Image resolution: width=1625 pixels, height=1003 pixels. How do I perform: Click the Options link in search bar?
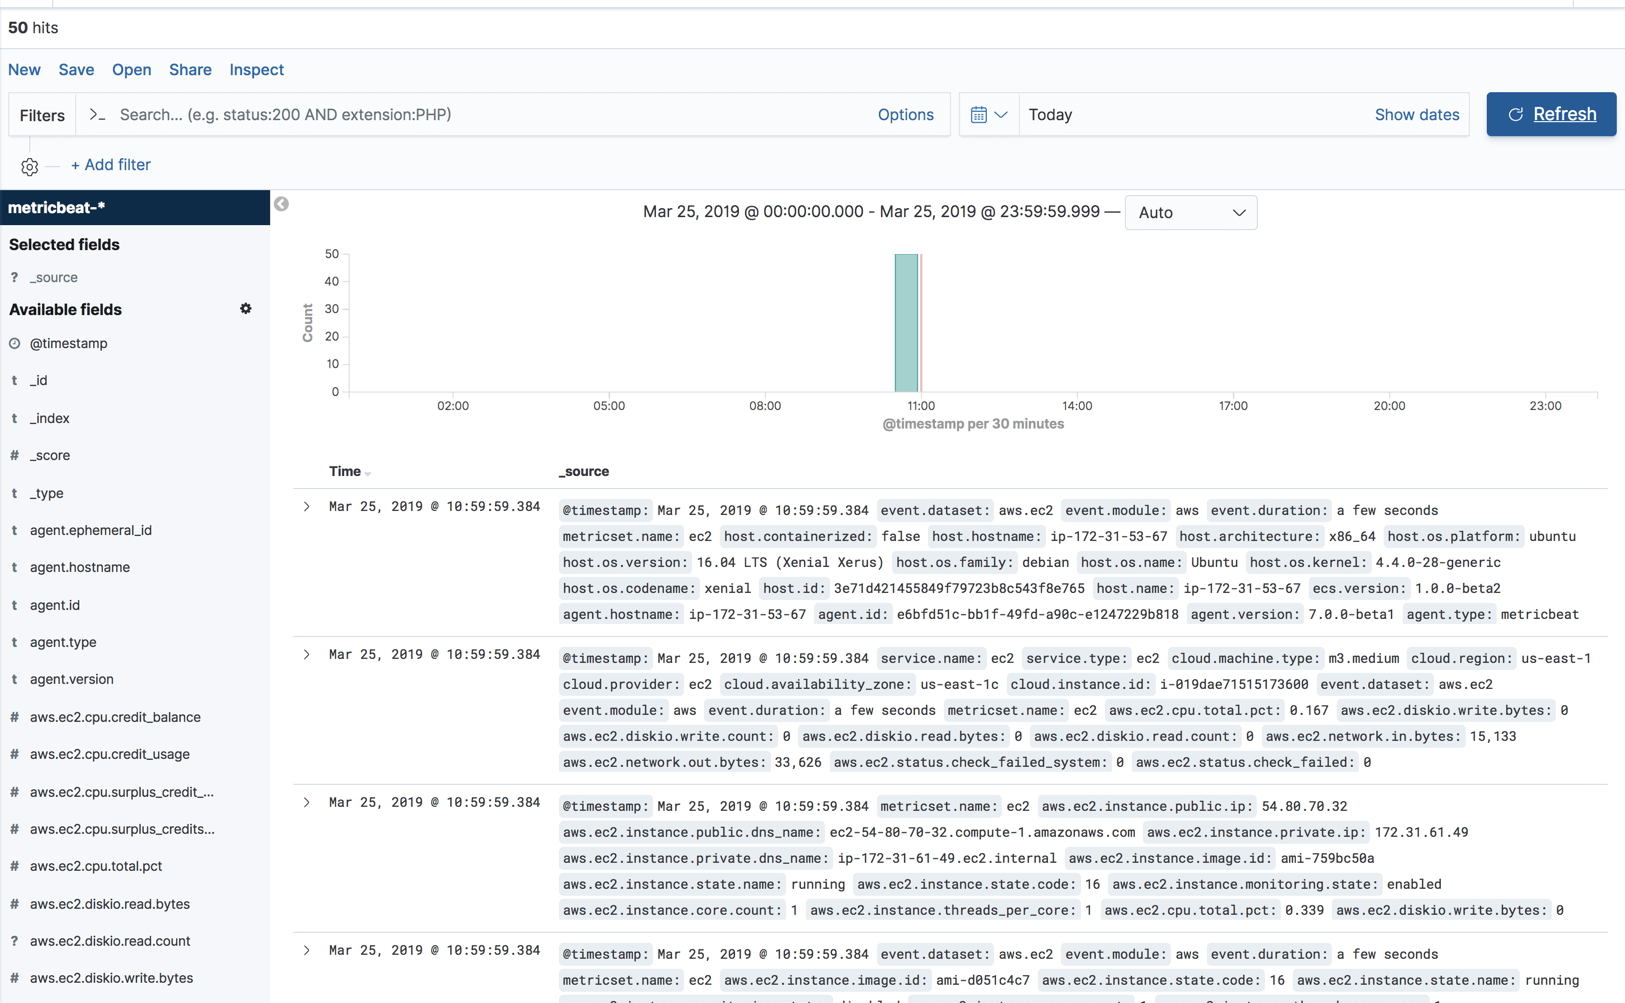(906, 115)
